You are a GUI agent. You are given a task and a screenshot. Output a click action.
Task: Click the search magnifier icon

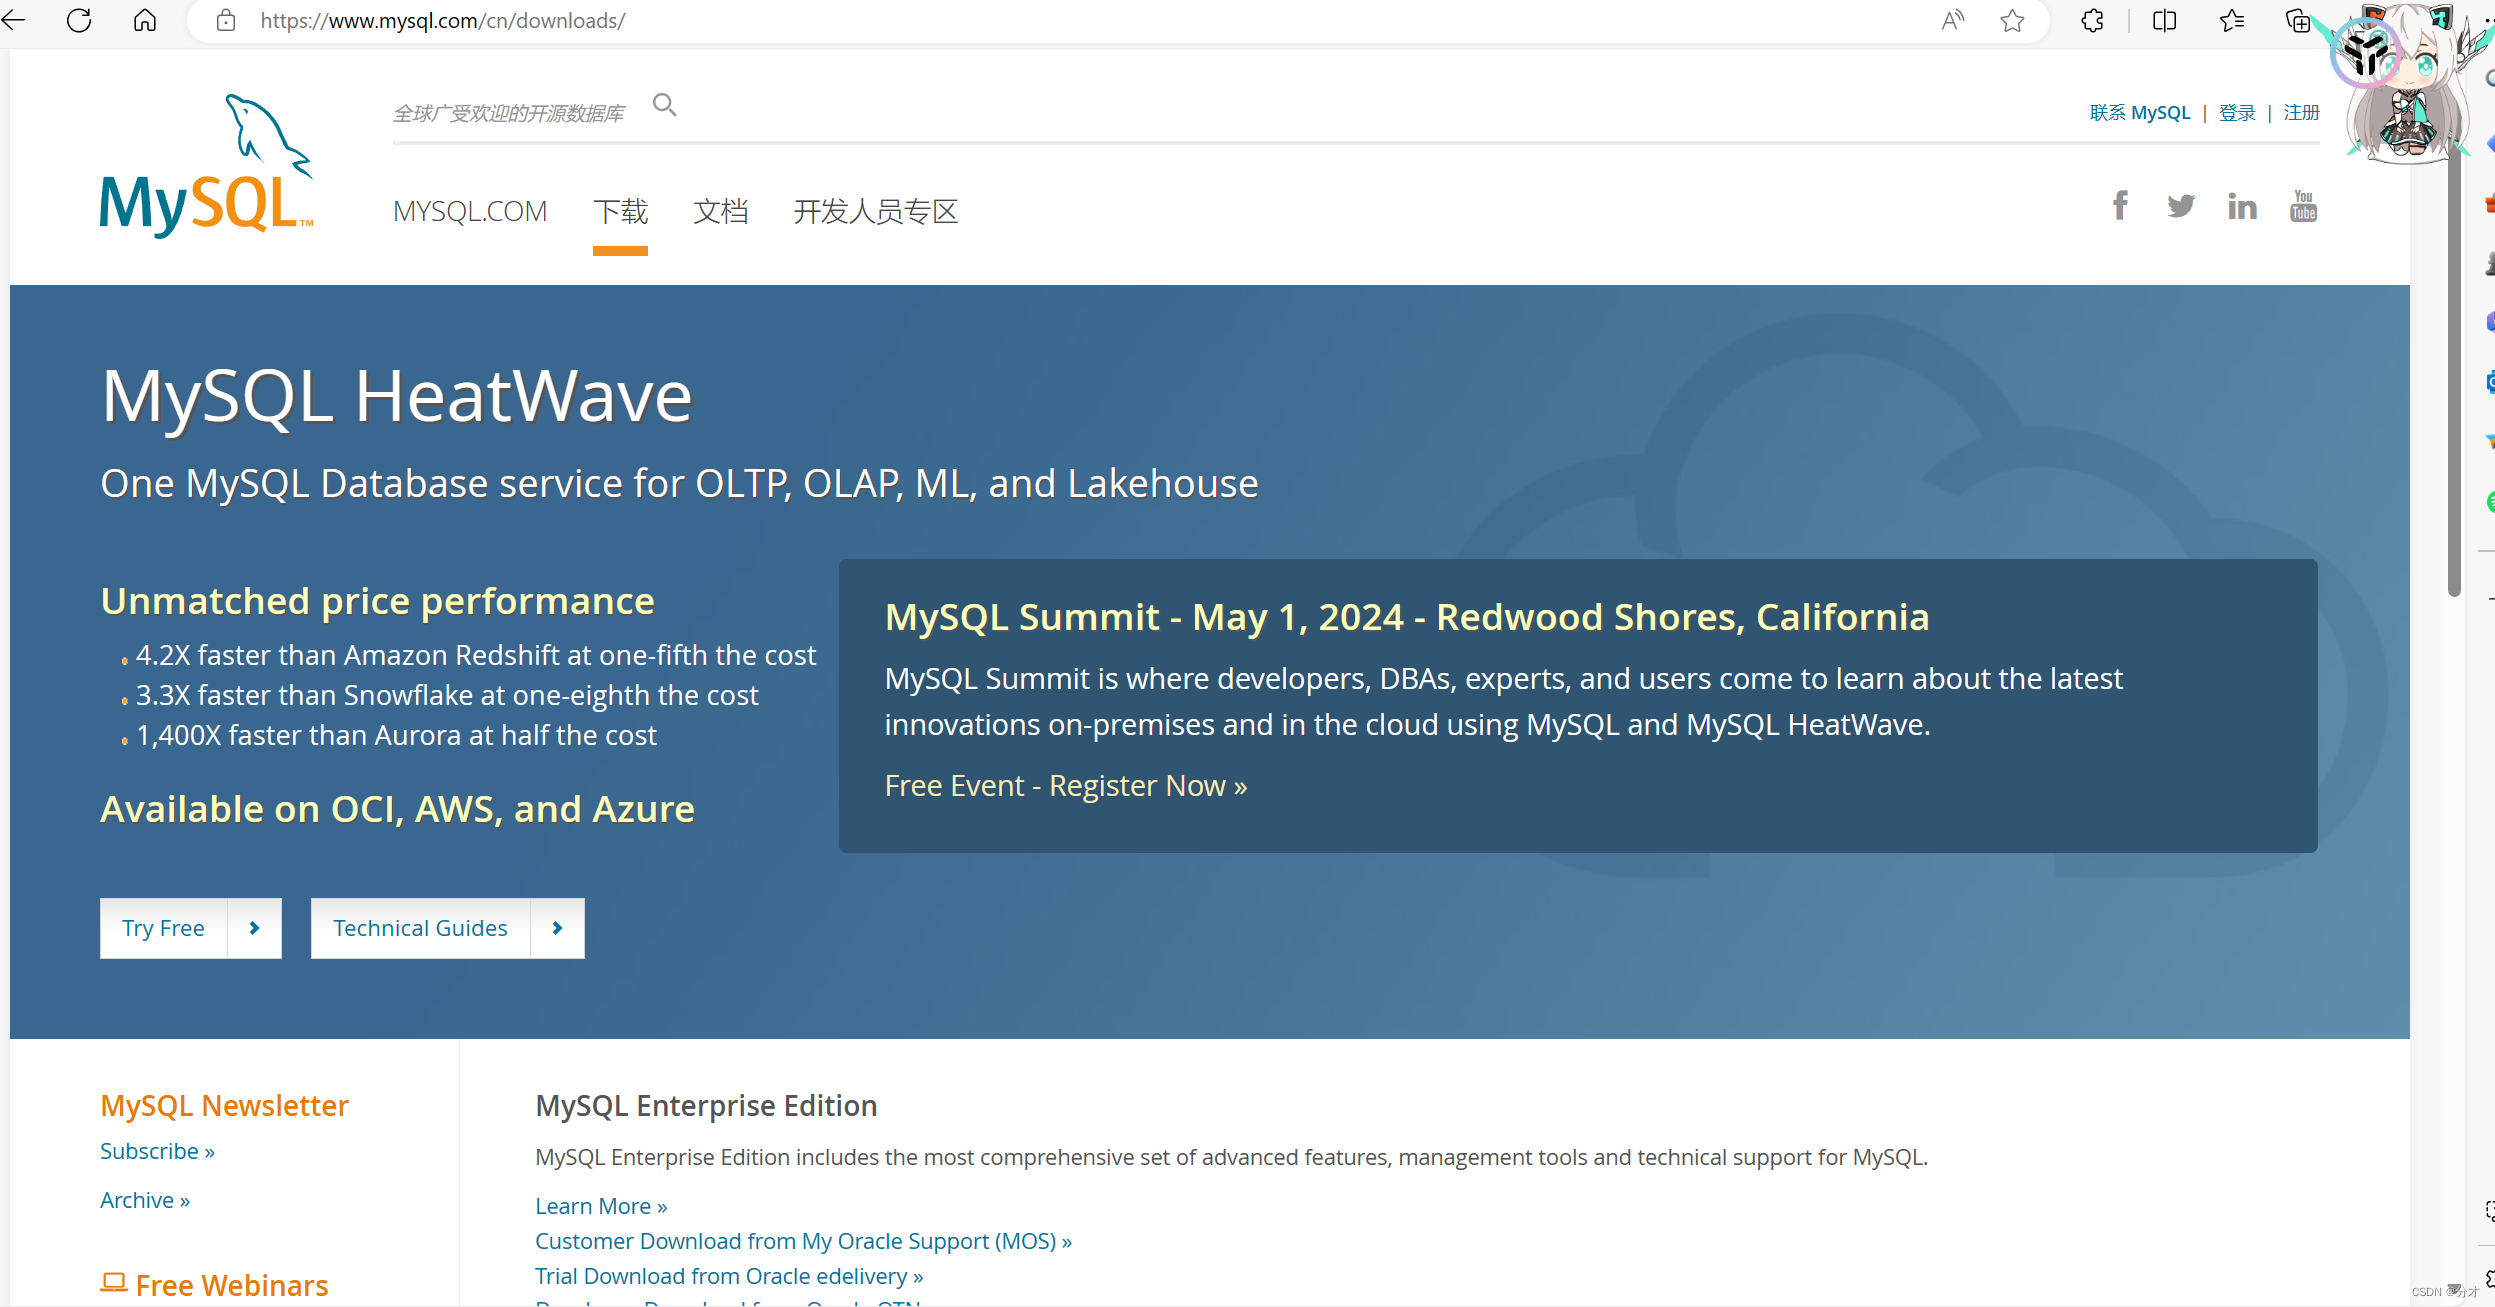pyautogui.click(x=665, y=105)
